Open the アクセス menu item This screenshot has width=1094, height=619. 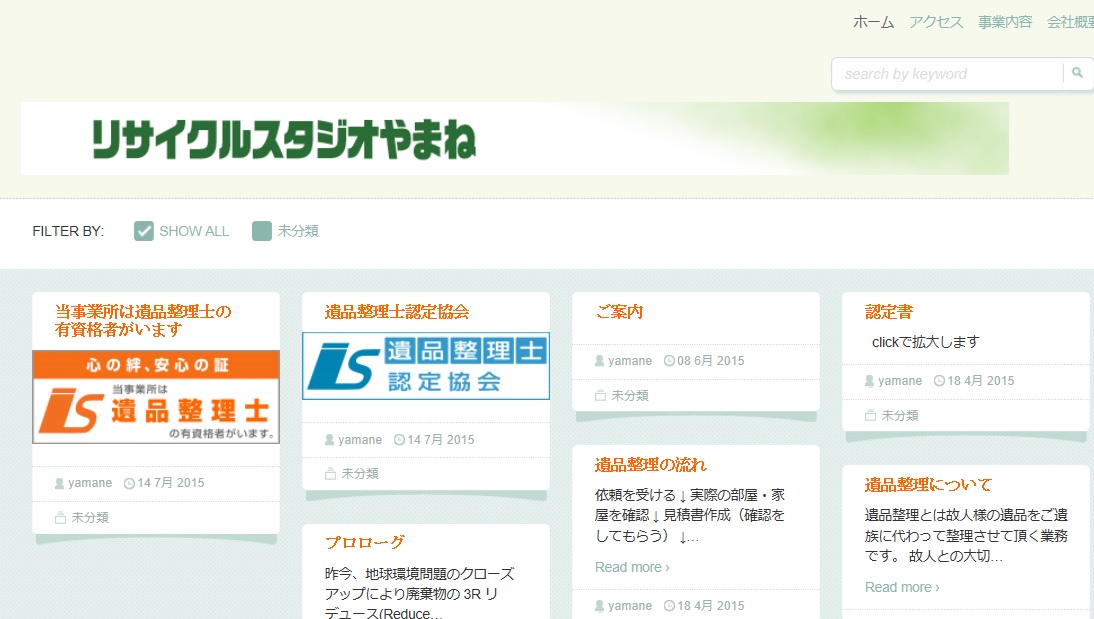coord(936,22)
